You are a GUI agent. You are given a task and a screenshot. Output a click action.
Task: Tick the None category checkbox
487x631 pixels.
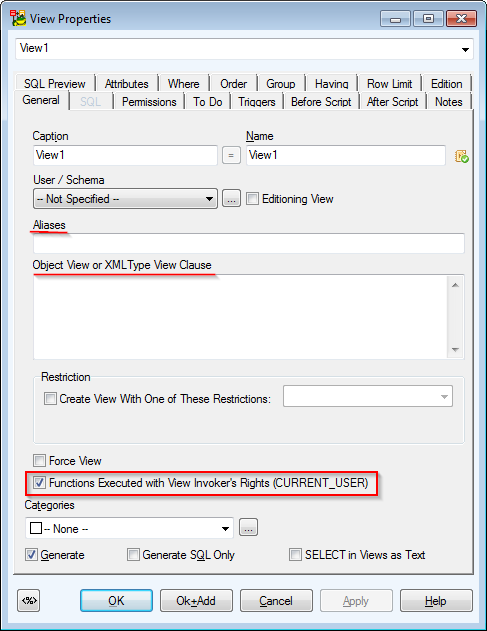[36, 528]
